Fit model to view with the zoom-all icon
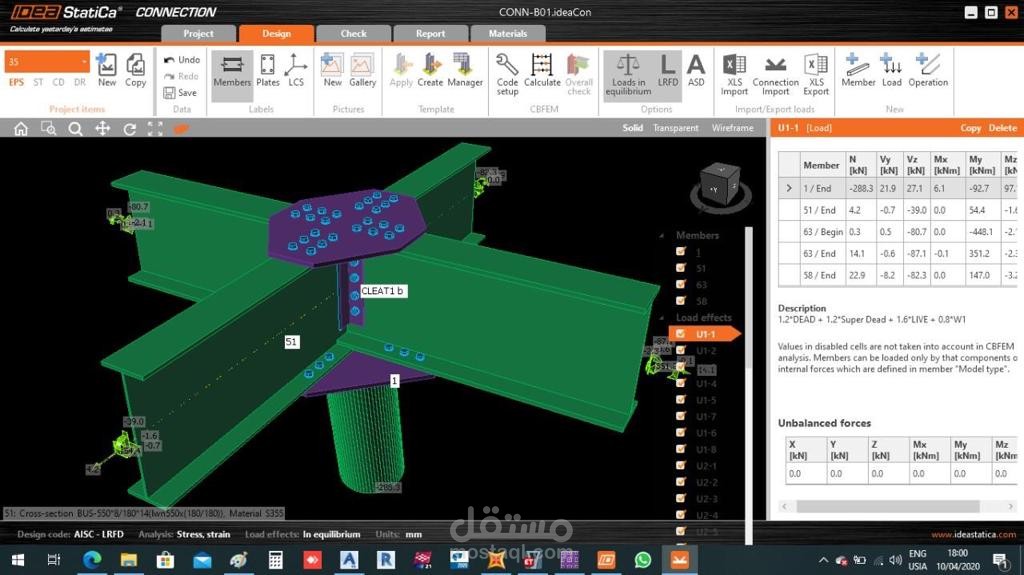1024x575 pixels. tap(155, 129)
